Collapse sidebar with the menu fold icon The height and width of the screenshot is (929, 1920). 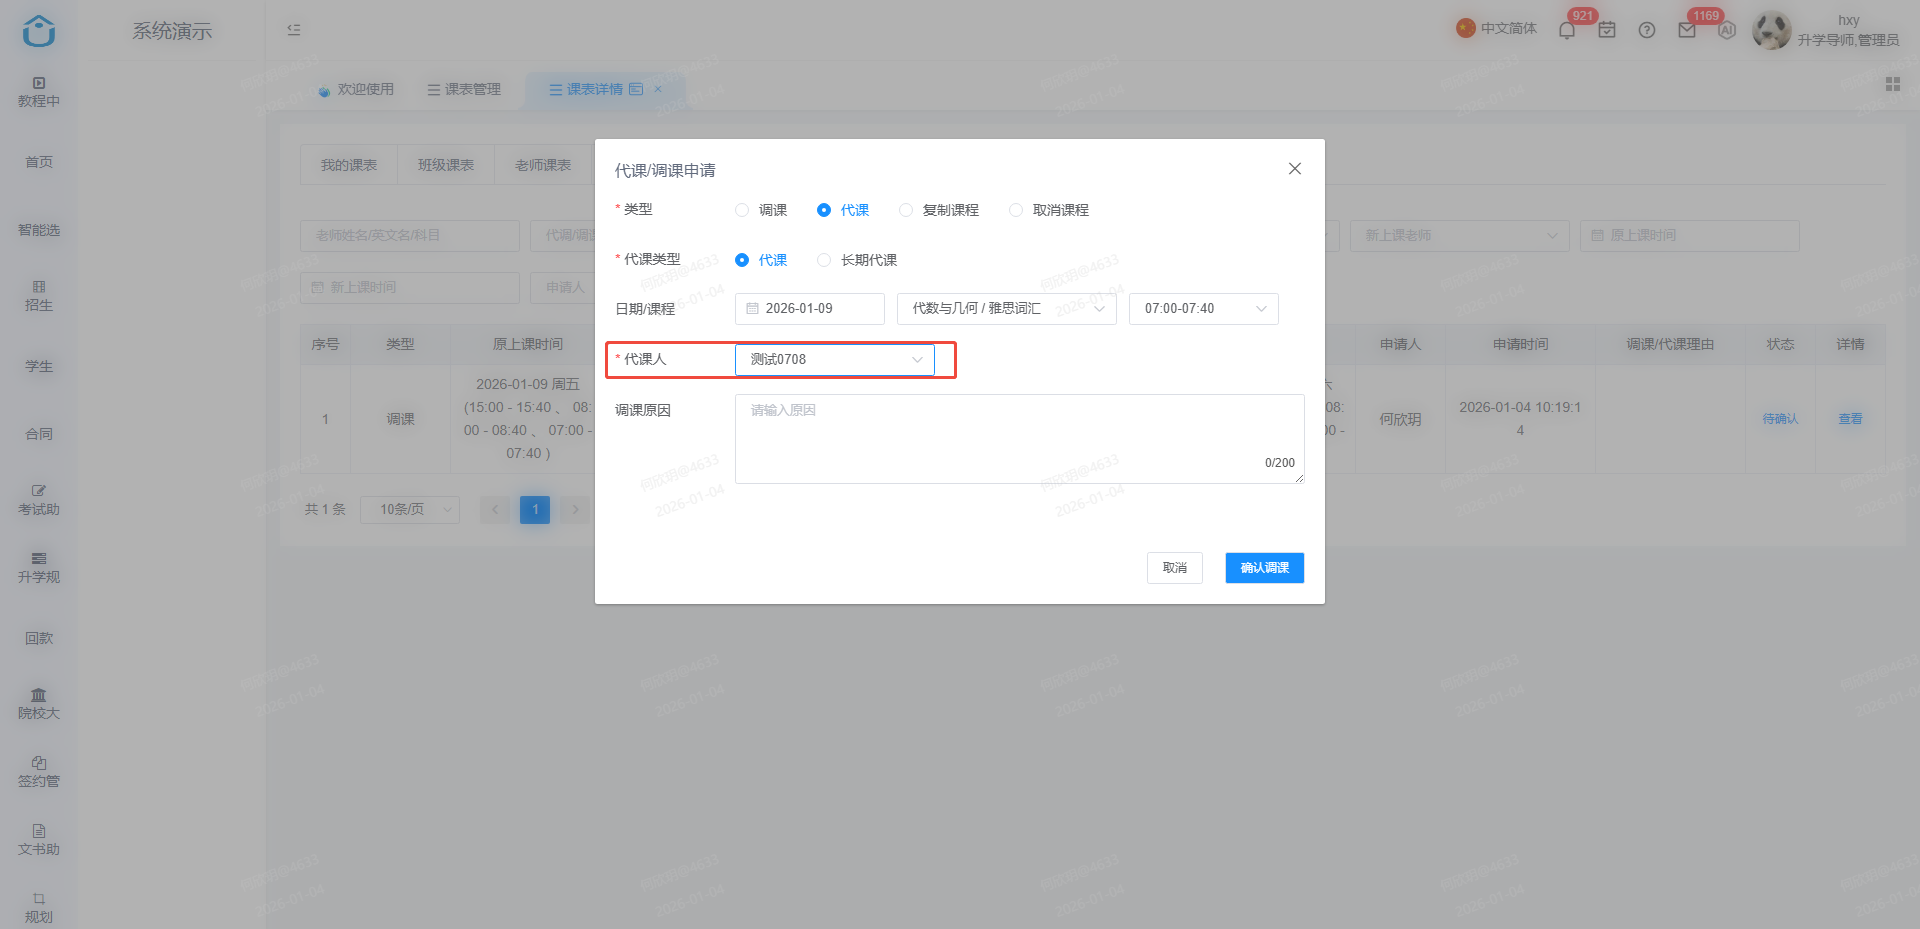[294, 30]
